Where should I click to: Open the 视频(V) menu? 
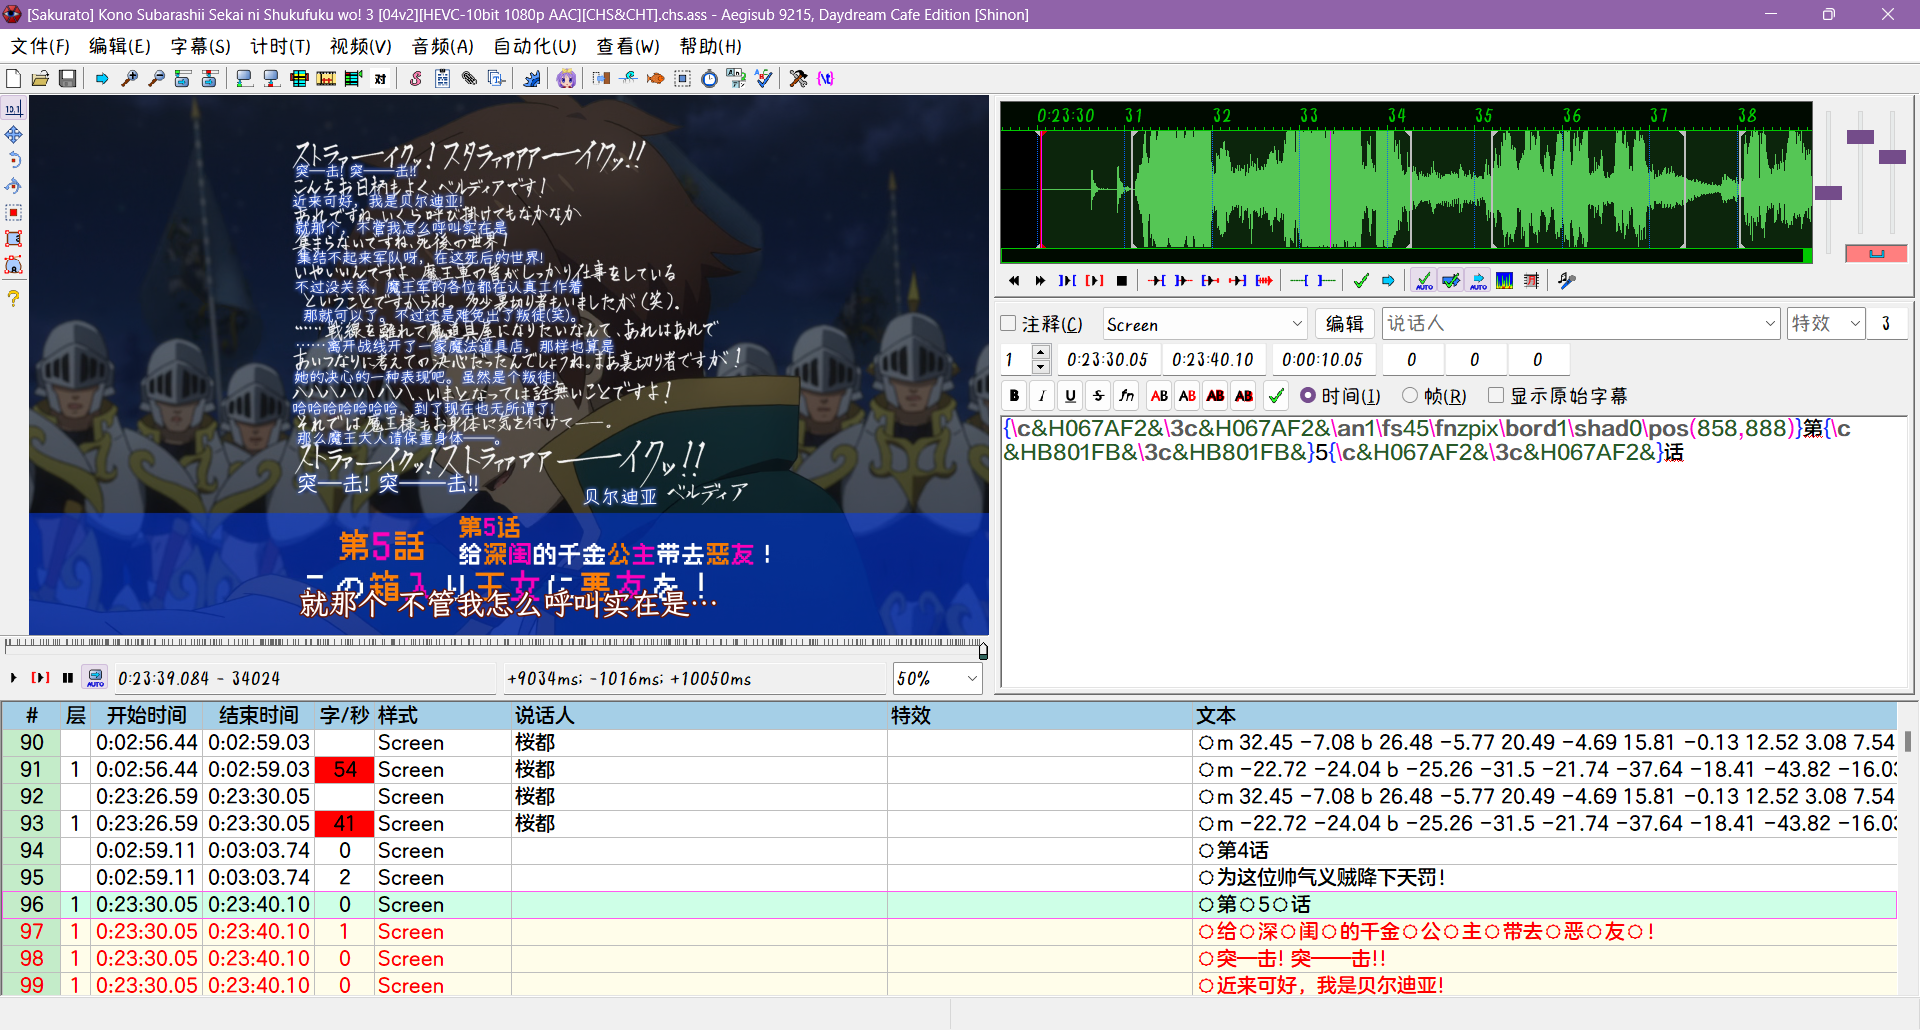coord(361,47)
